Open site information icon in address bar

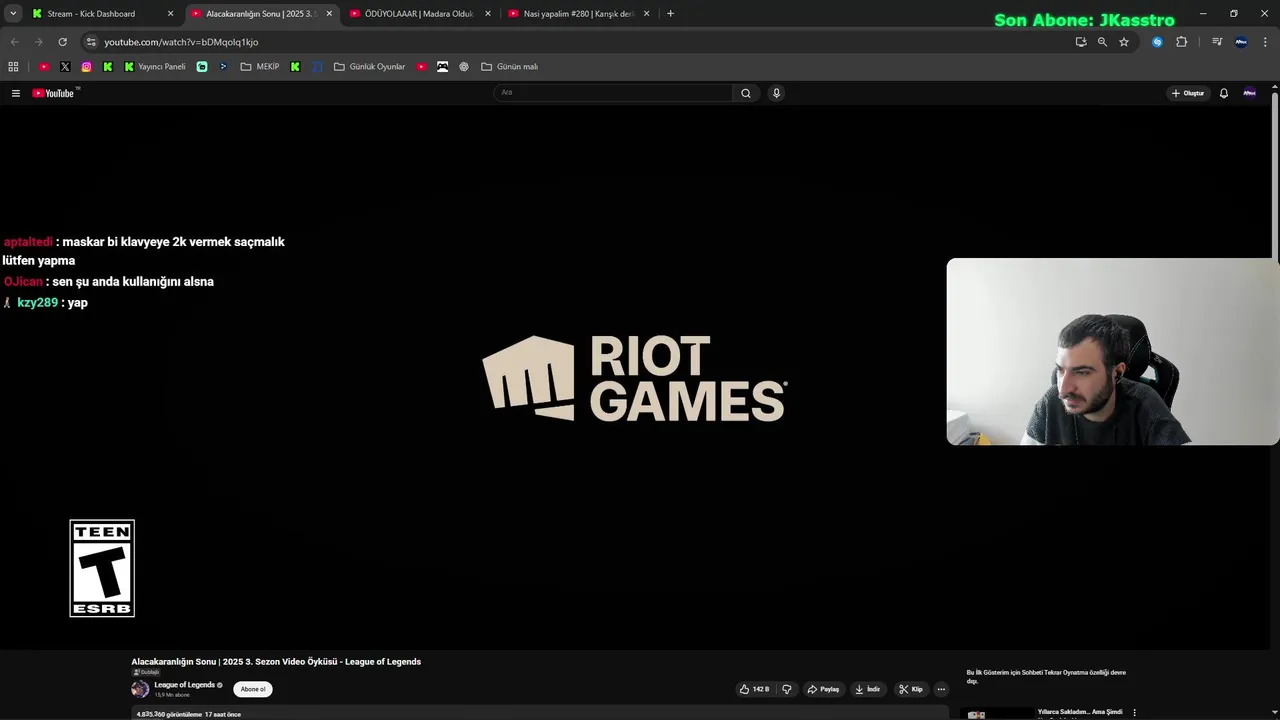pyautogui.click(x=91, y=42)
